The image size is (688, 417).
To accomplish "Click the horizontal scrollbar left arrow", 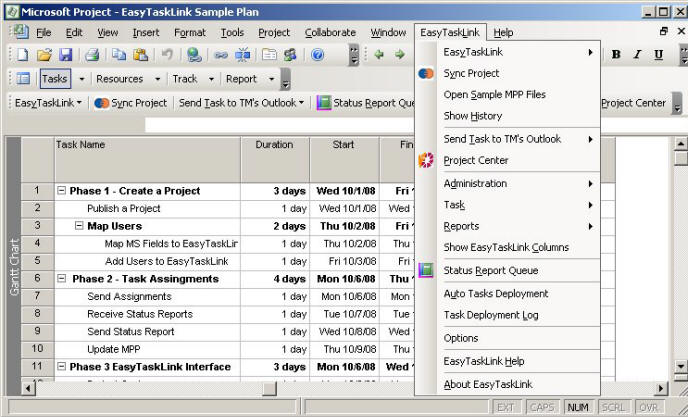I will [x=28, y=388].
